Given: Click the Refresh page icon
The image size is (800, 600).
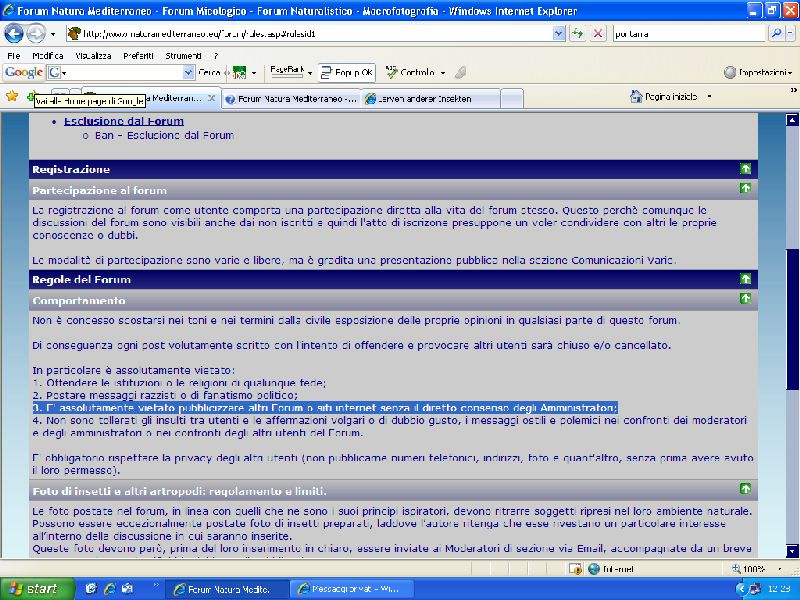Looking at the screenshot, I should (x=577, y=33).
